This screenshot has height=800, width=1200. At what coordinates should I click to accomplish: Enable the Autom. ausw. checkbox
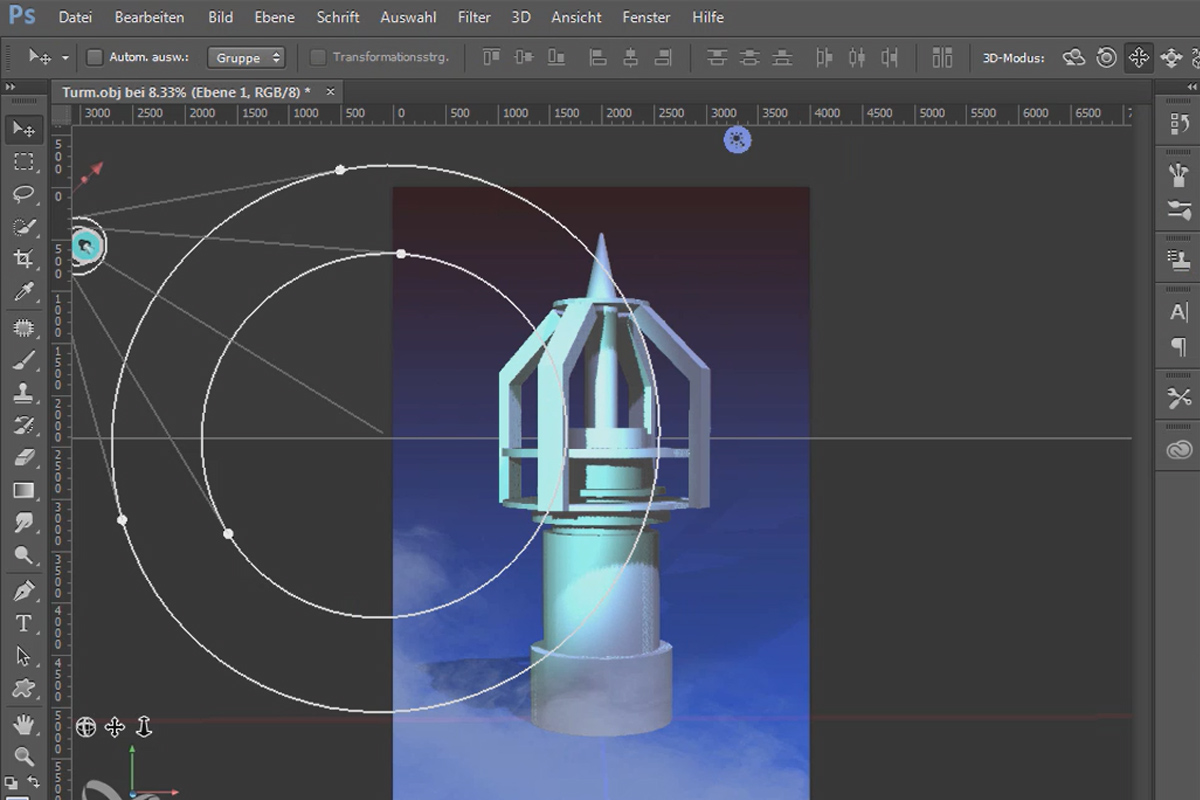95,57
